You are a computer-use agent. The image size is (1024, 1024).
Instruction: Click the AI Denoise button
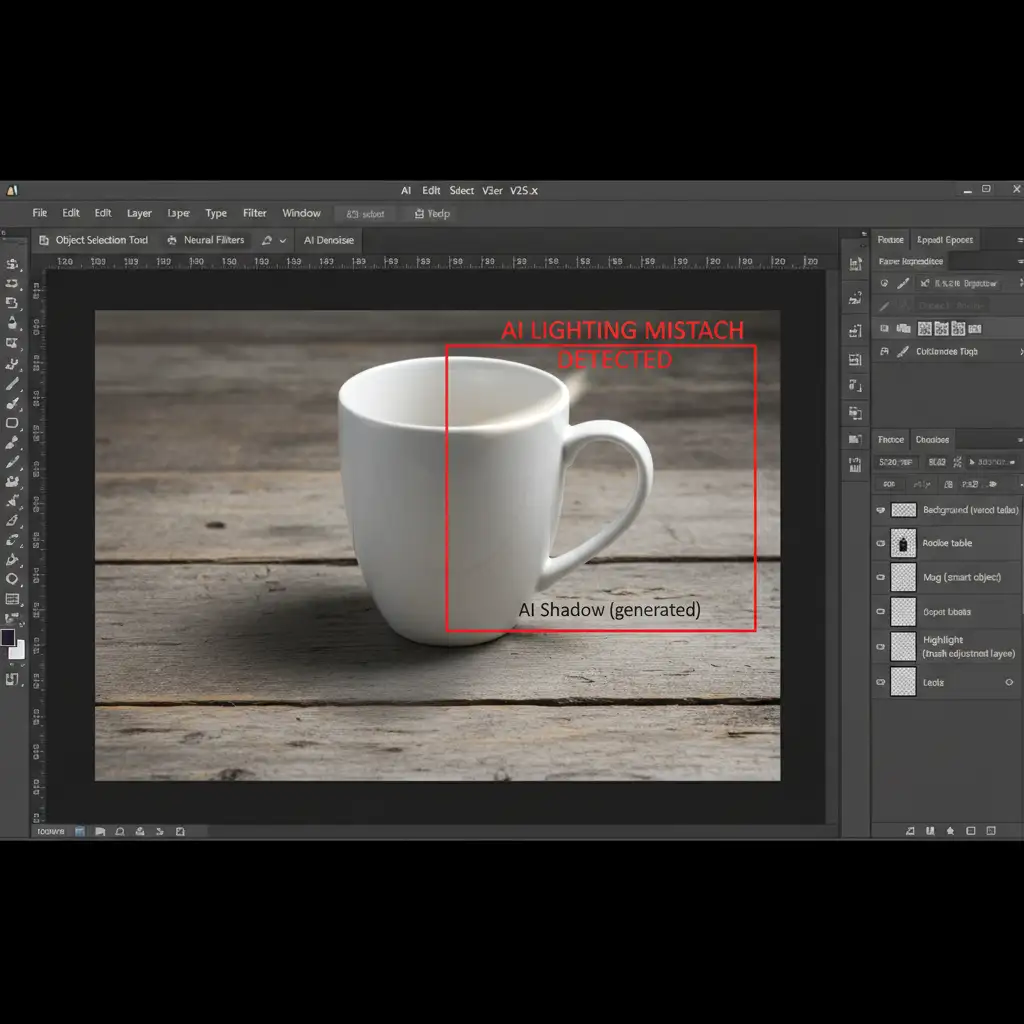point(329,240)
